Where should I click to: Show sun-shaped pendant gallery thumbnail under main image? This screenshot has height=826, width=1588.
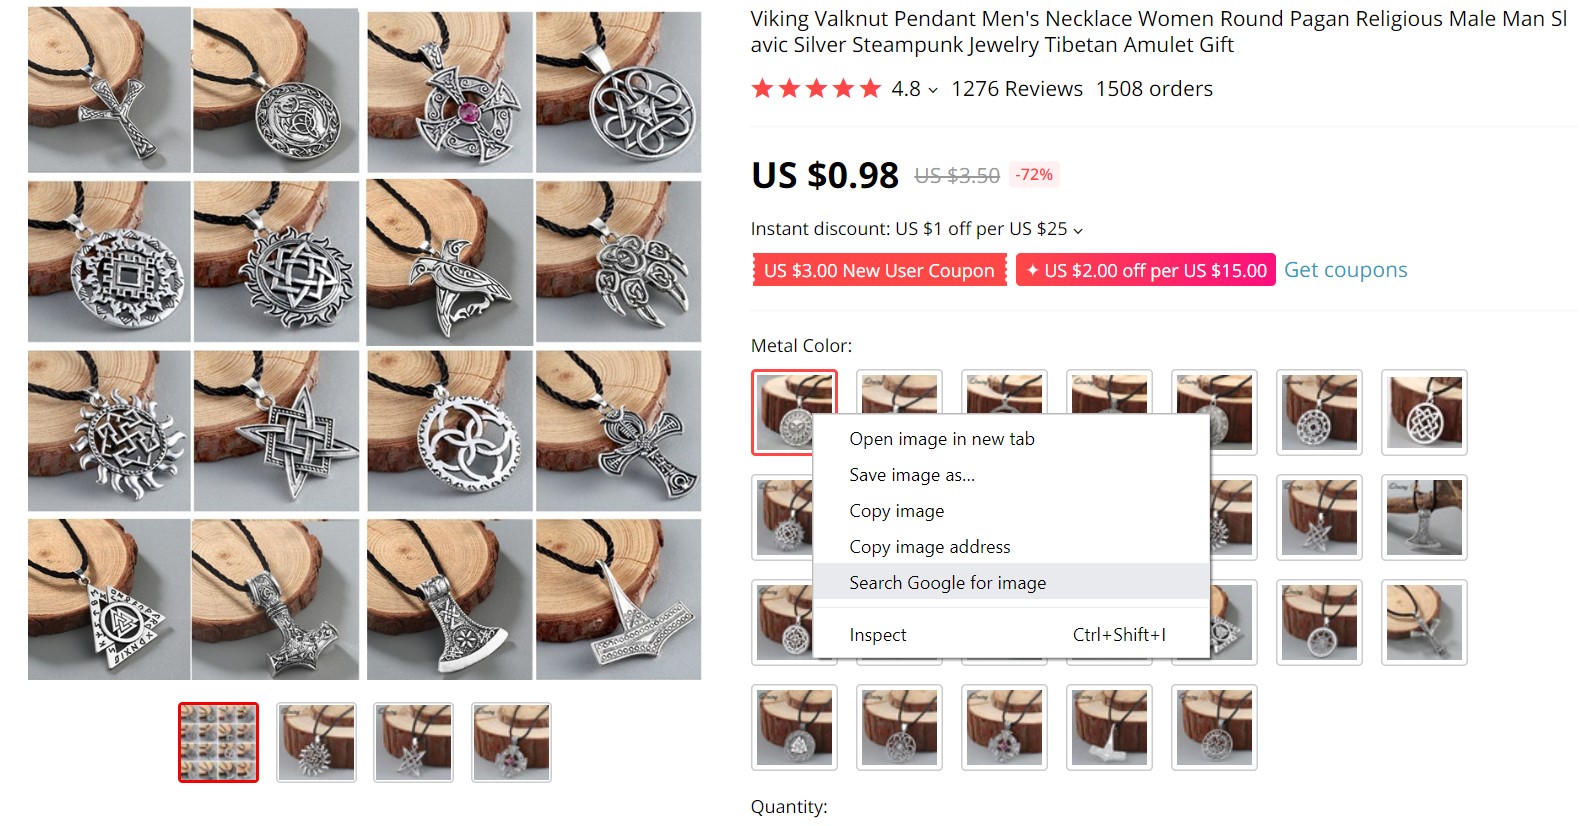[x=316, y=742]
